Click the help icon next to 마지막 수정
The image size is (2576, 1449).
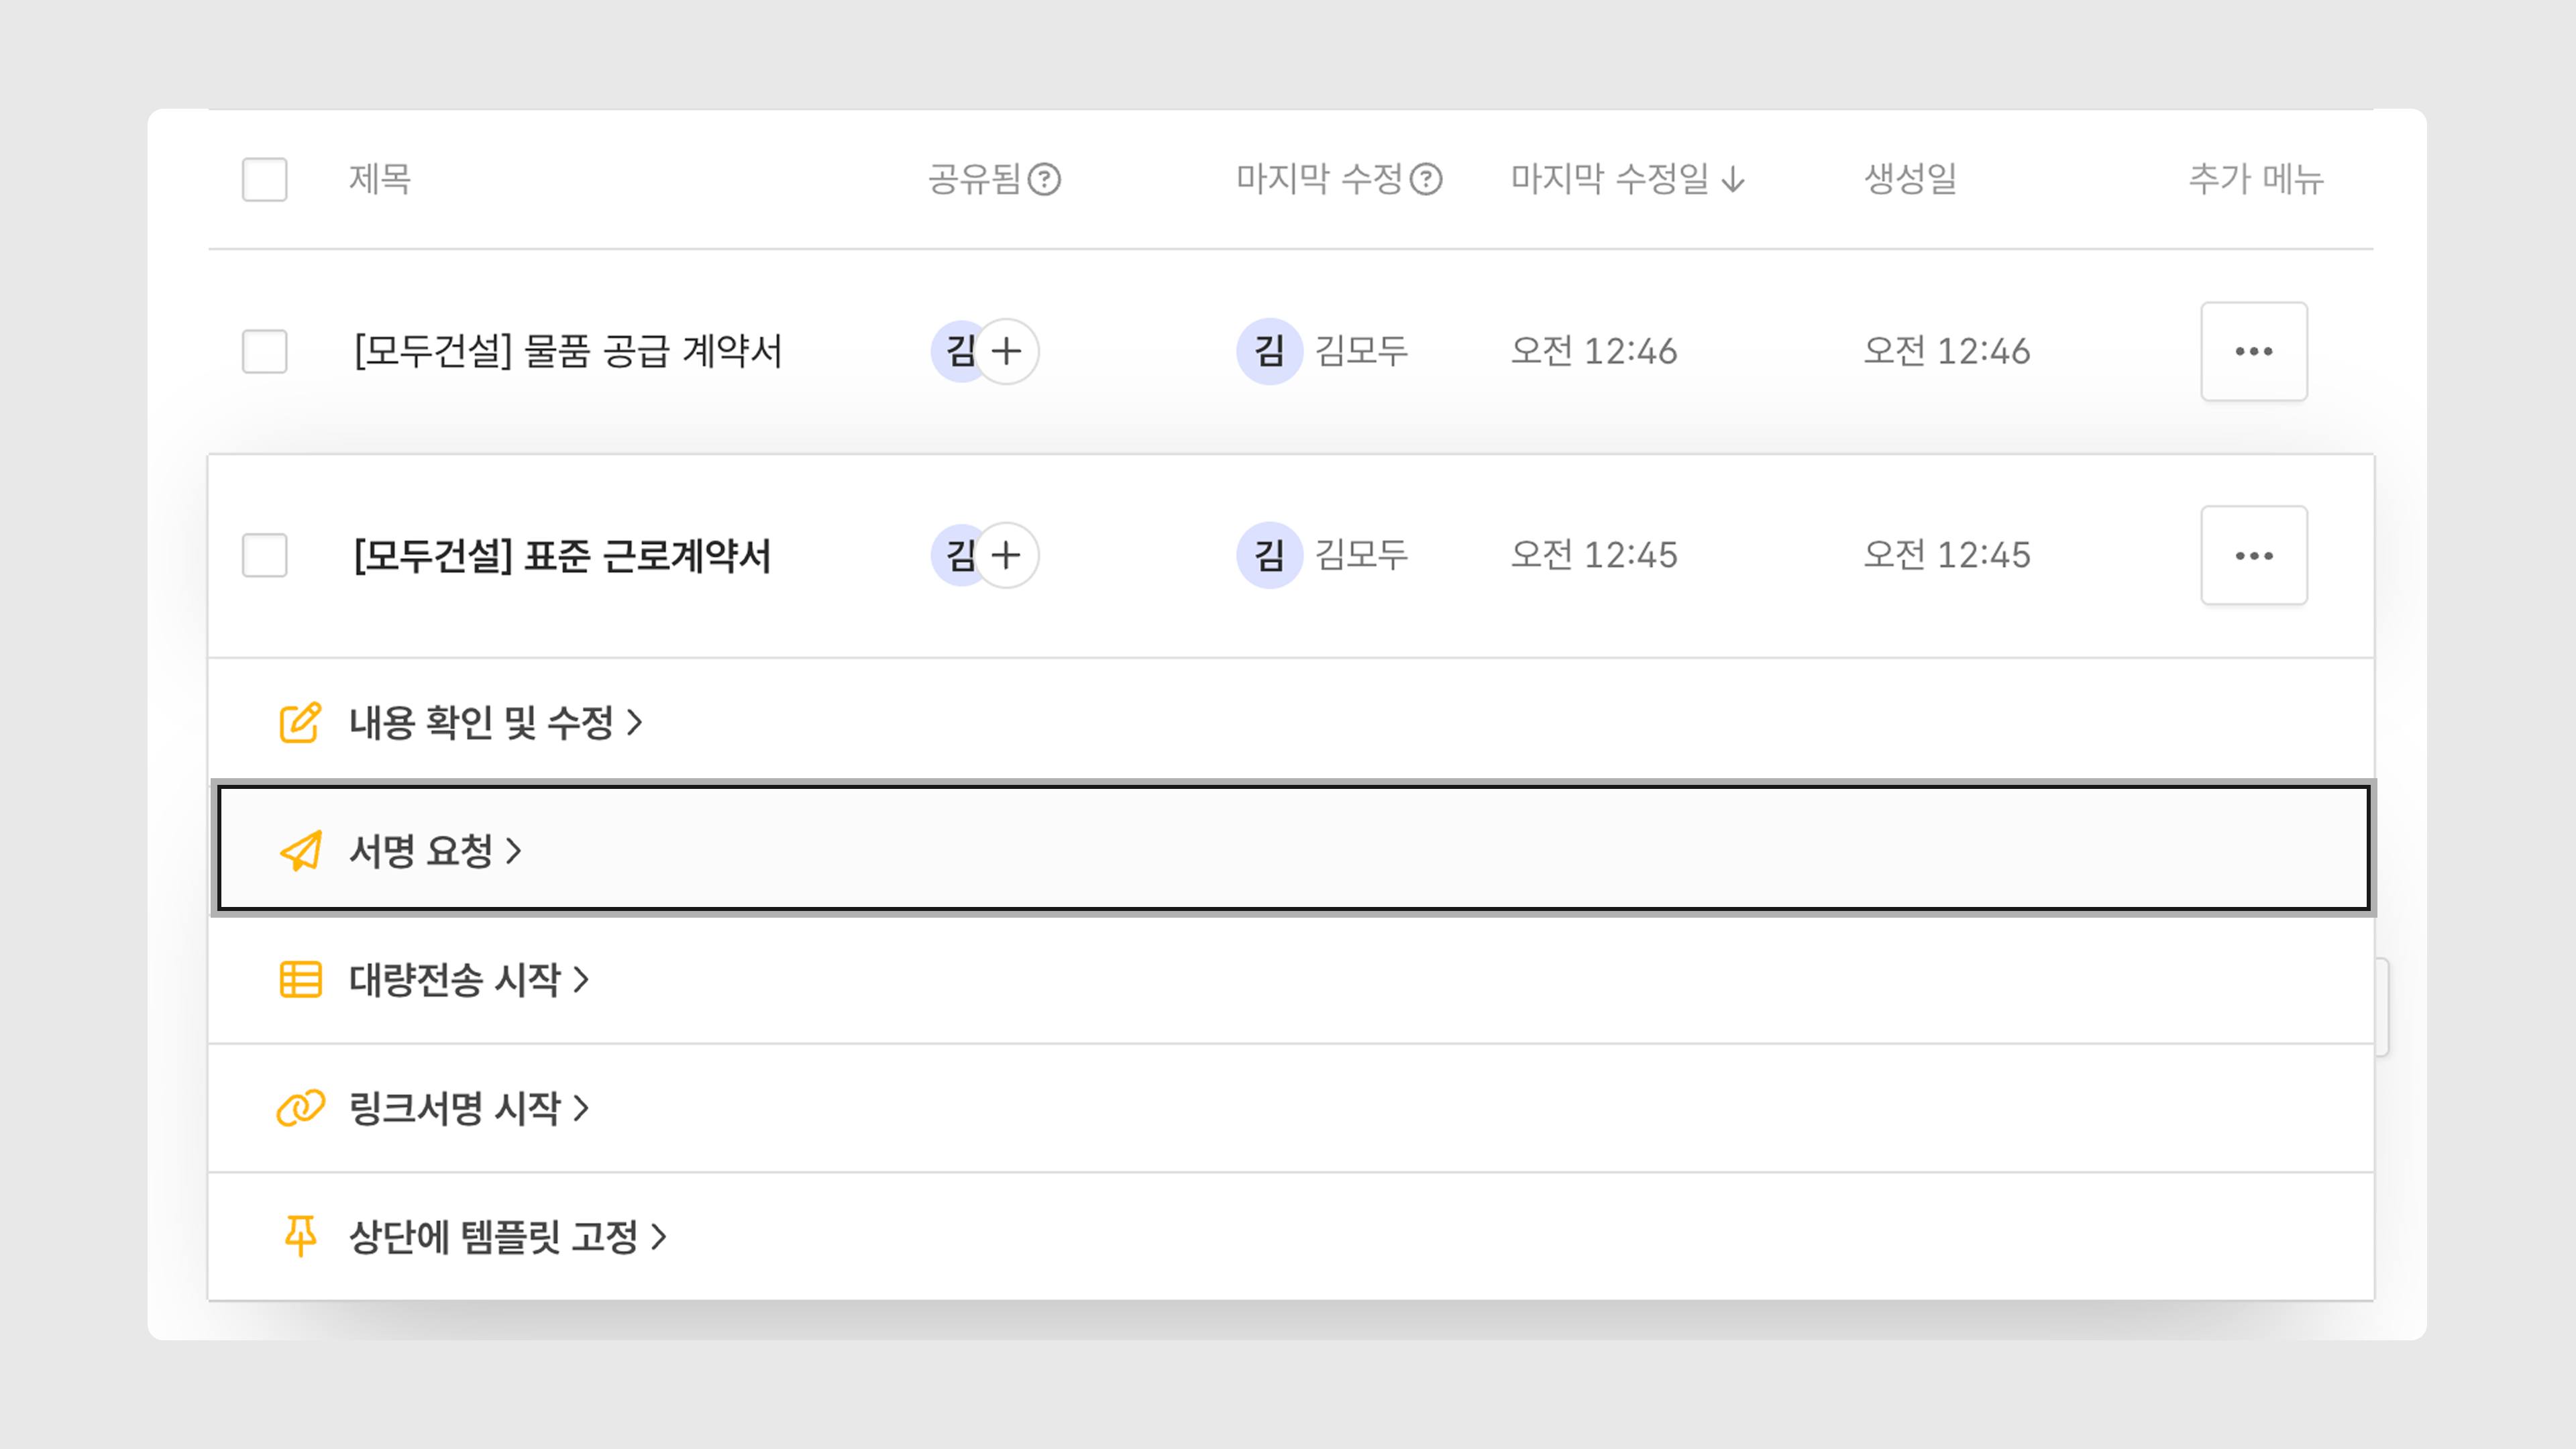[x=1425, y=180]
